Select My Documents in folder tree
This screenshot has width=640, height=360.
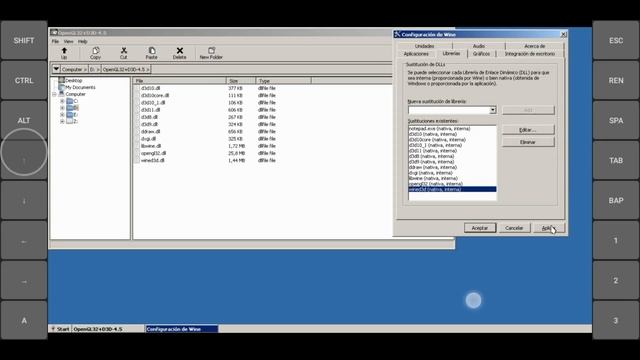[80, 87]
